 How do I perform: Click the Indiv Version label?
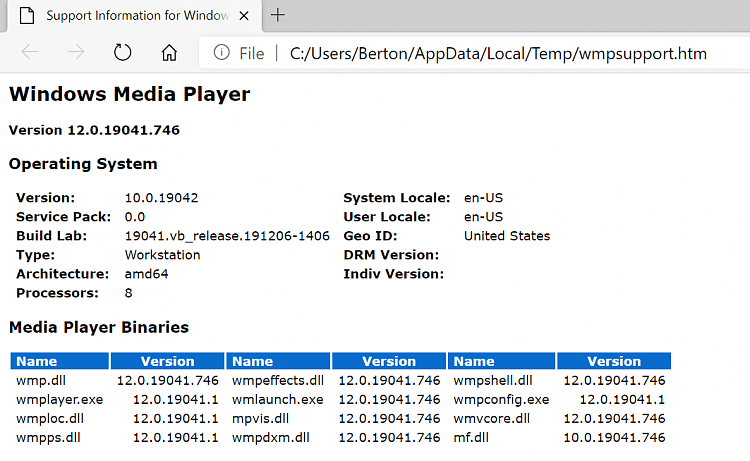click(393, 274)
